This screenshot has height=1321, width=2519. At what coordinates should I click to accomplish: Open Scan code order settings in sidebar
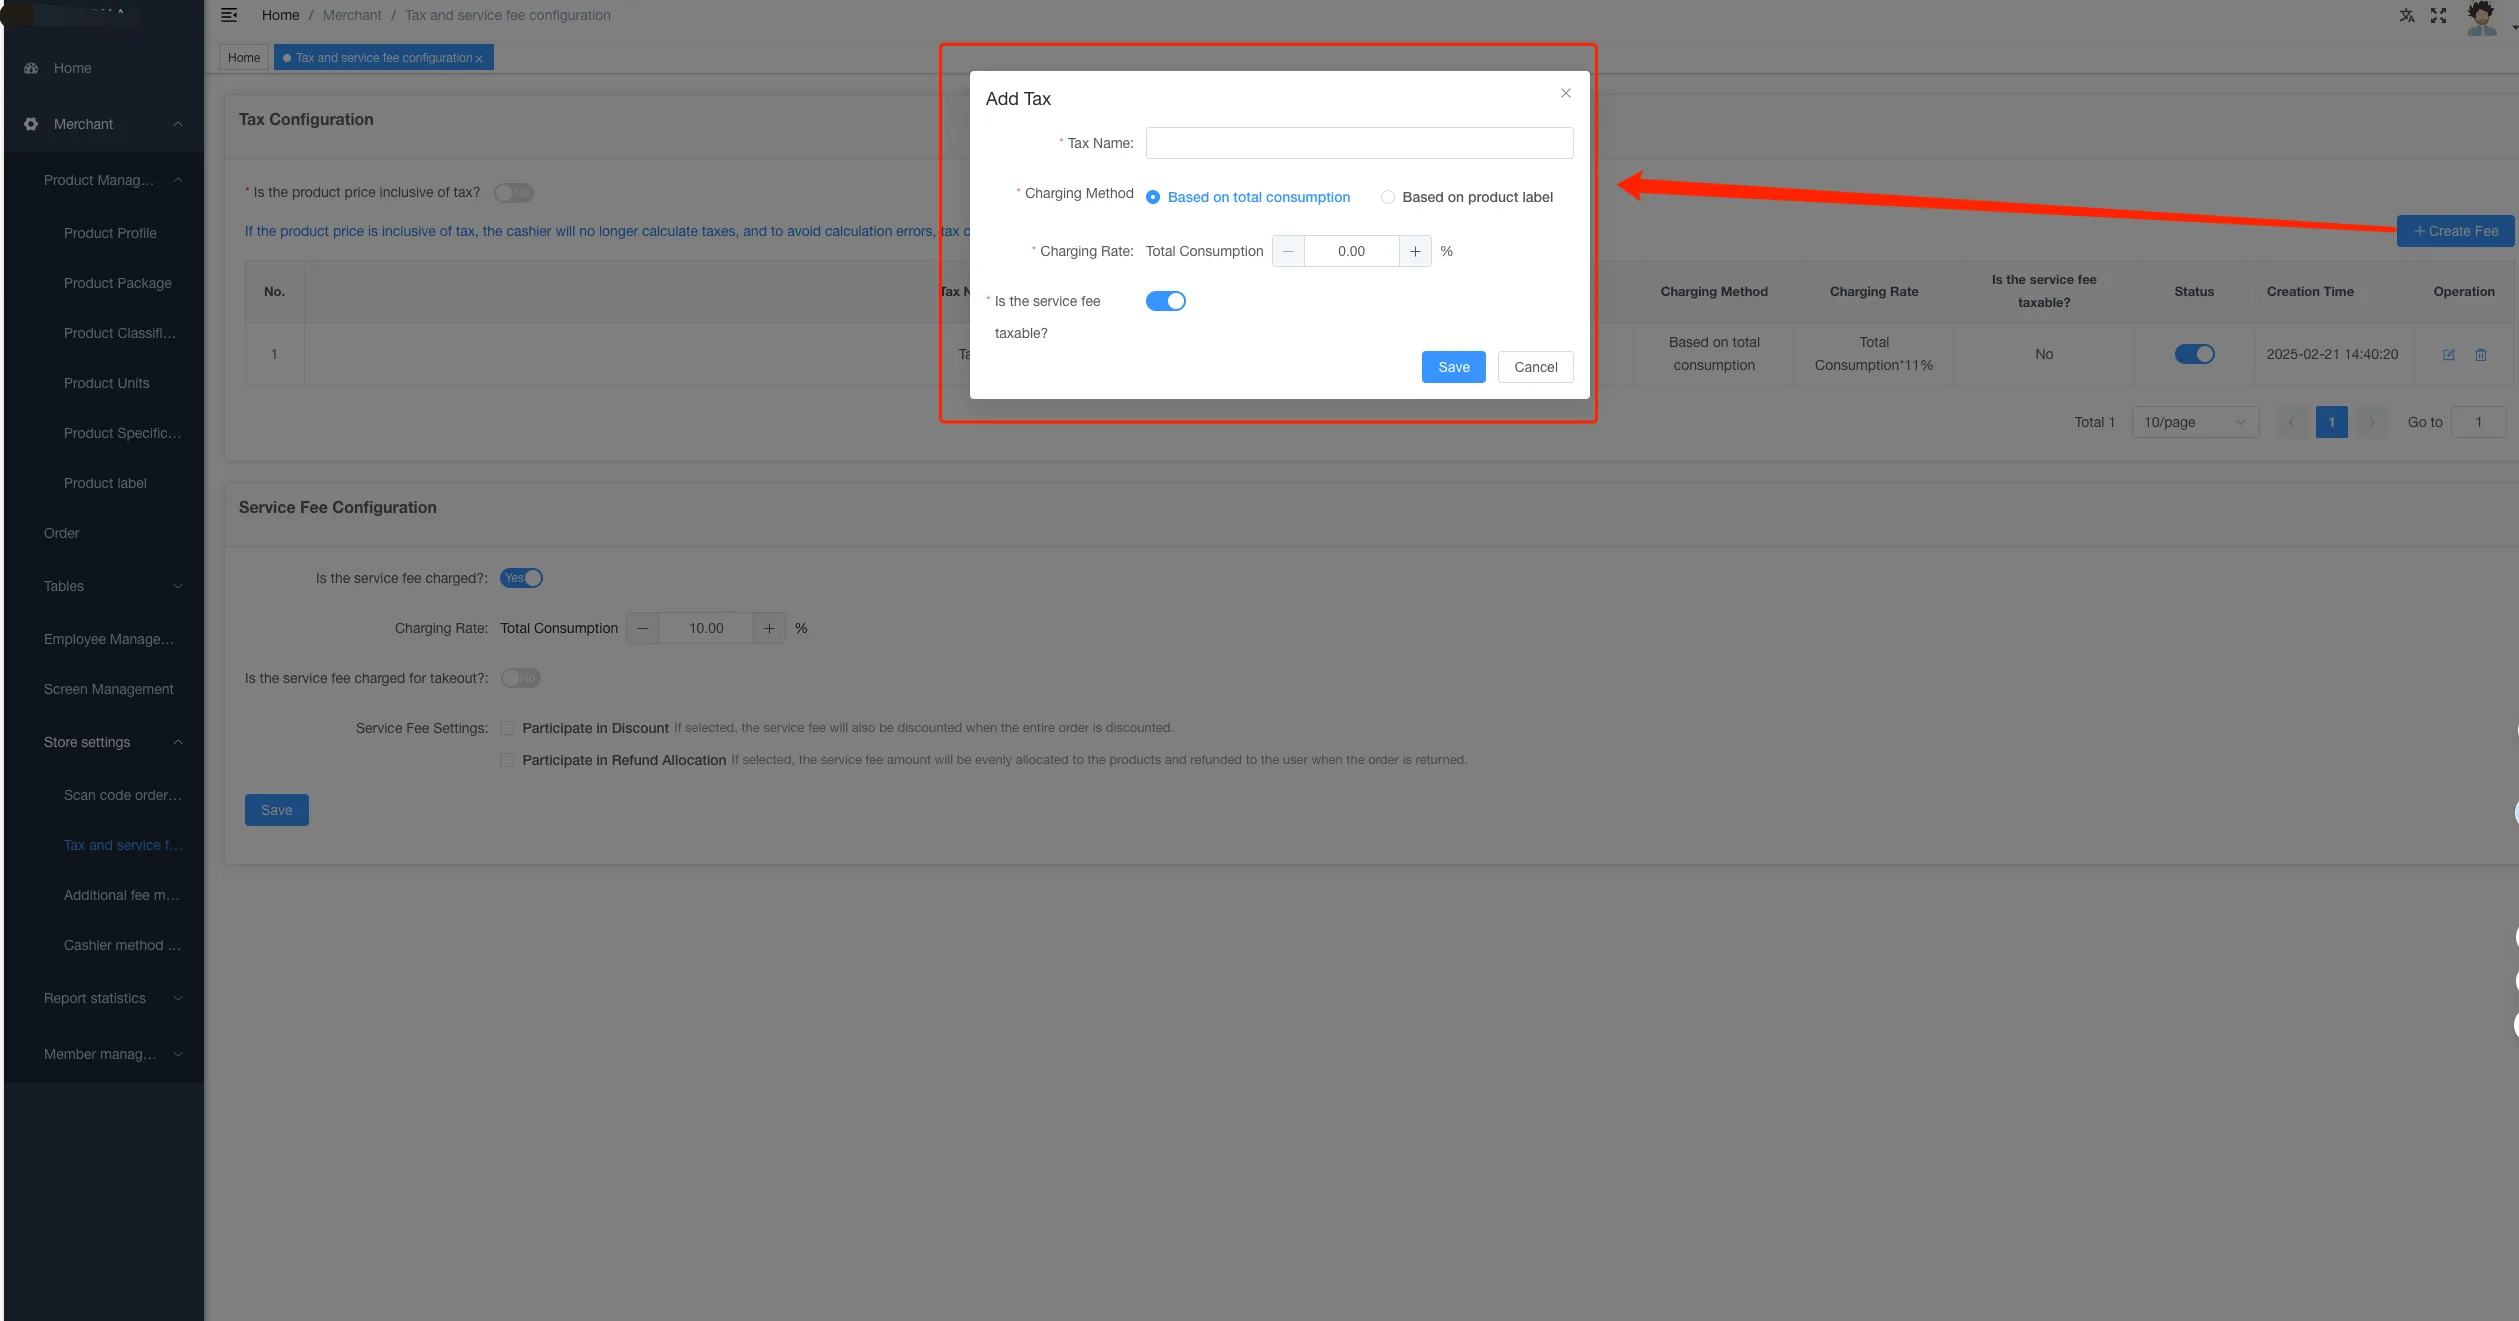click(x=123, y=795)
